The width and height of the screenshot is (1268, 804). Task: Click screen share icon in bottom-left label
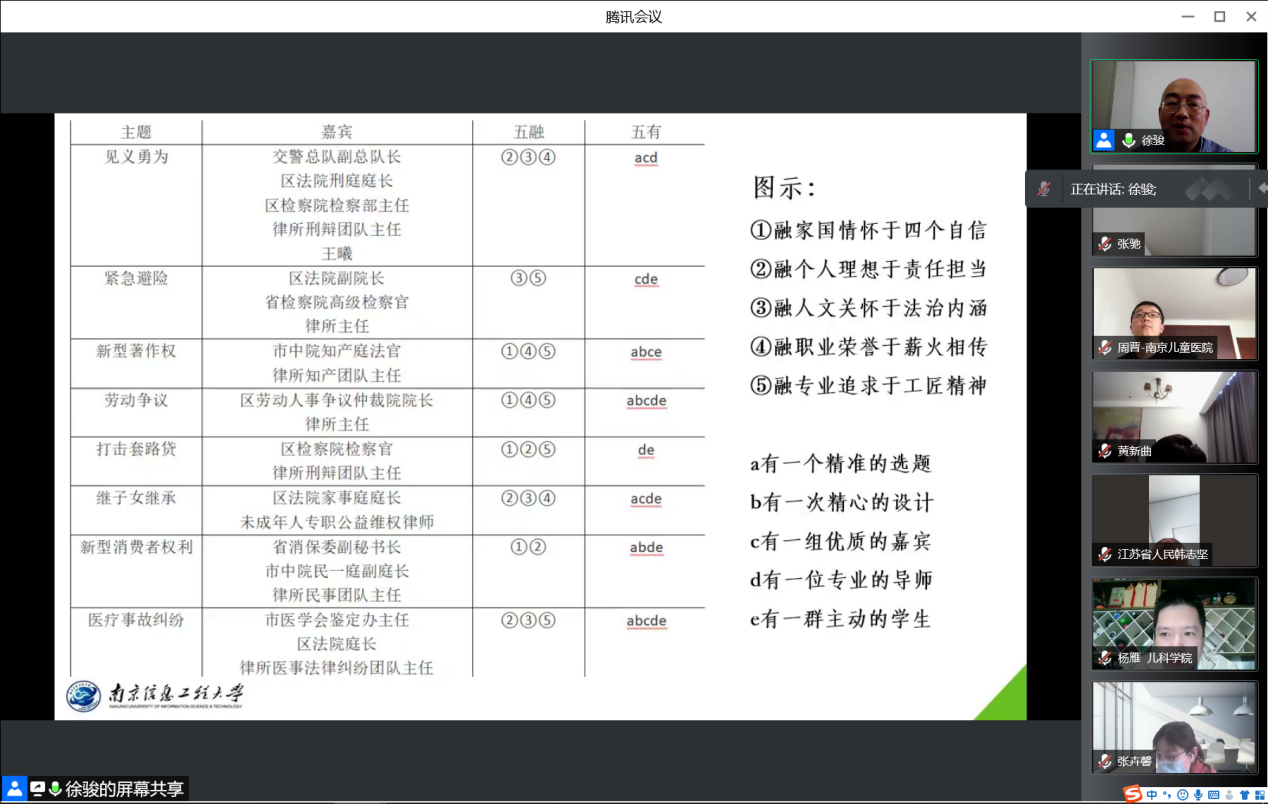(x=38, y=789)
